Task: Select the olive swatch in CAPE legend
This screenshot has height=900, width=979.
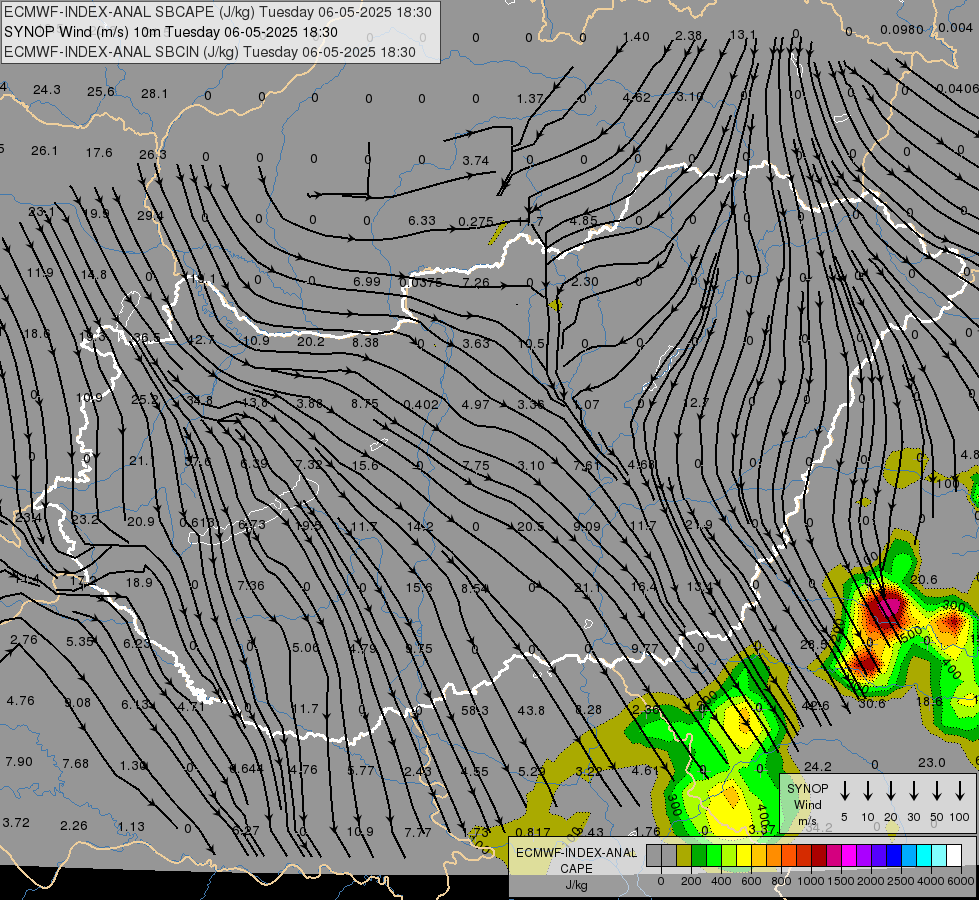Action: [684, 855]
